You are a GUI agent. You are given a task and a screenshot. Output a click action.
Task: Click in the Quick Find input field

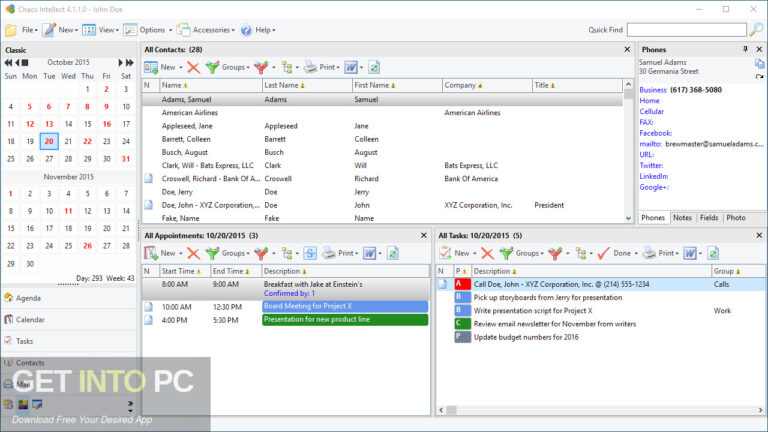tap(687, 30)
